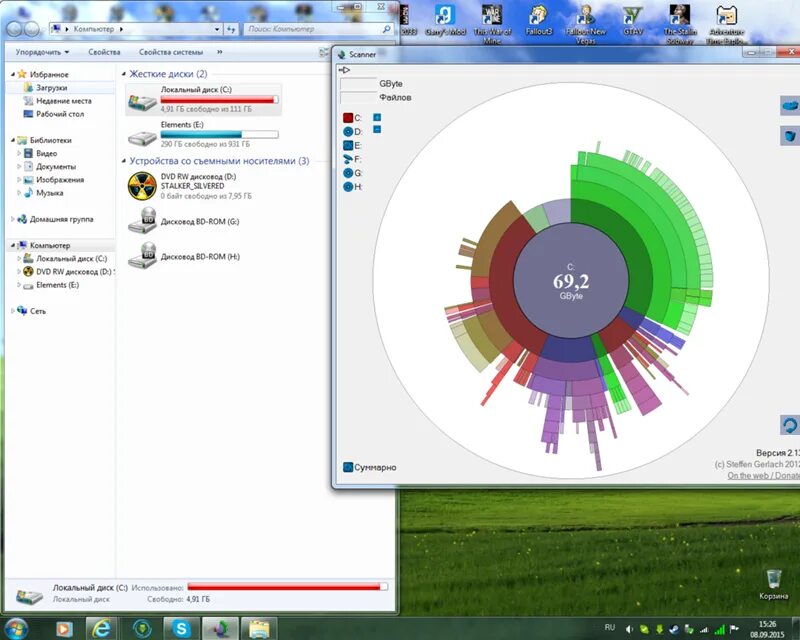Open Корзина recycle bin on desktop

pyautogui.click(x=773, y=584)
